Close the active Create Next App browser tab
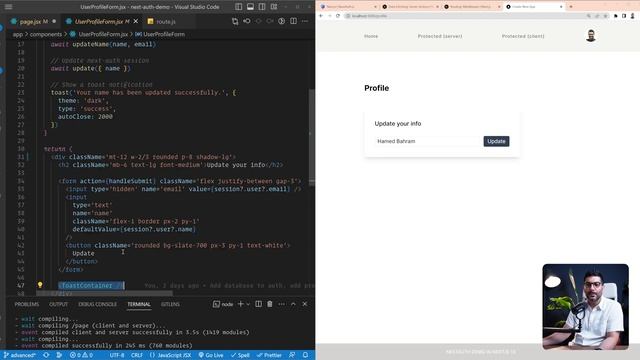640x360 pixels. pyautogui.click(x=561, y=7)
